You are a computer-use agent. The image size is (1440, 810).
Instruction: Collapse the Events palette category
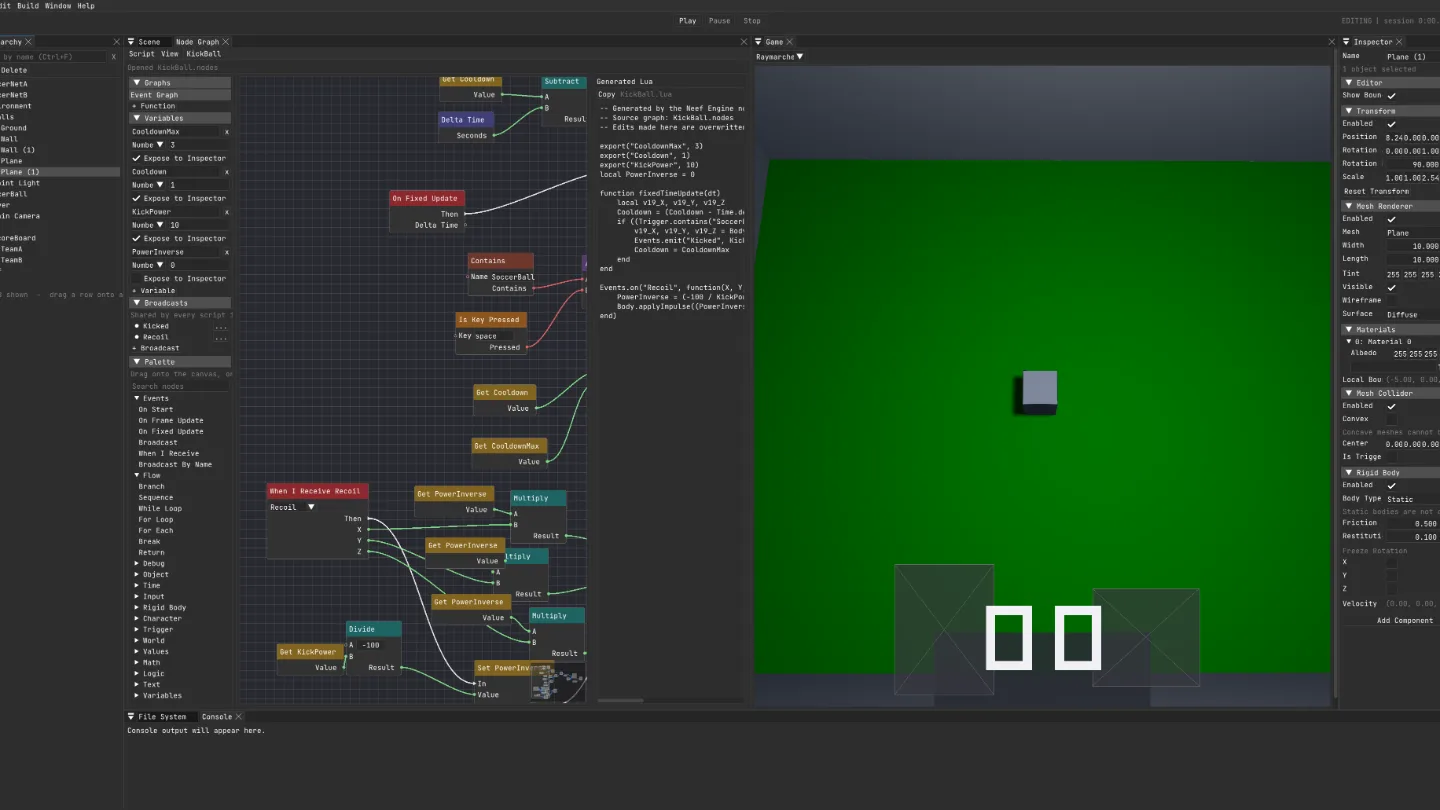[x=137, y=398]
